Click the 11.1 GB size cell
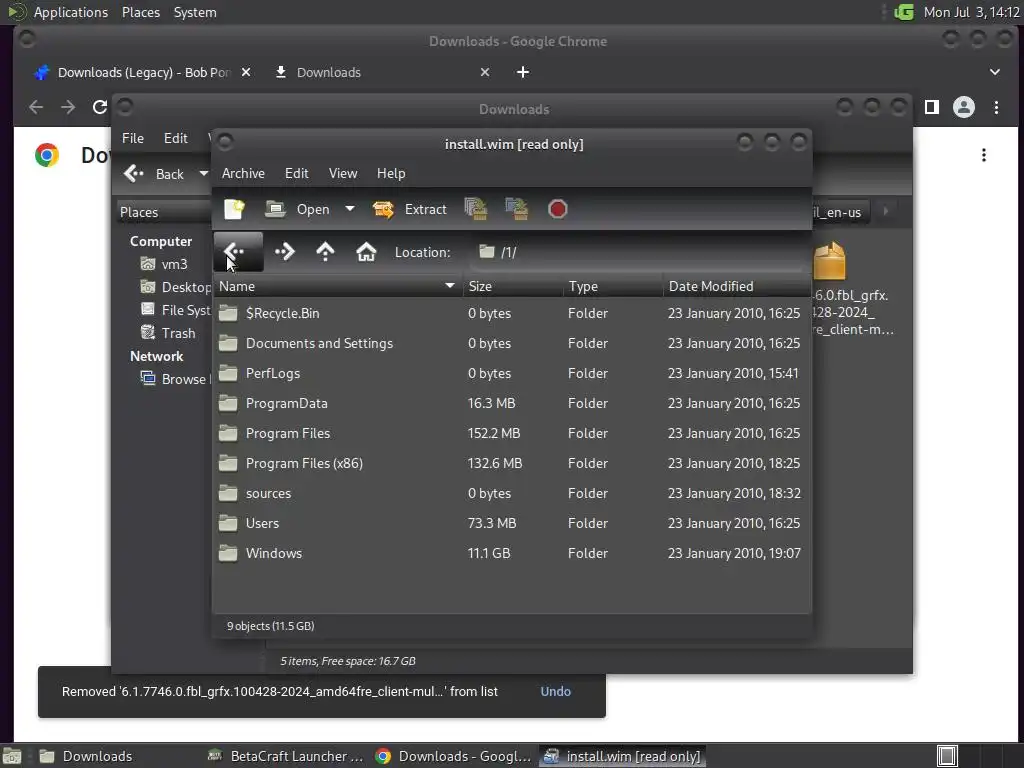 (x=489, y=553)
